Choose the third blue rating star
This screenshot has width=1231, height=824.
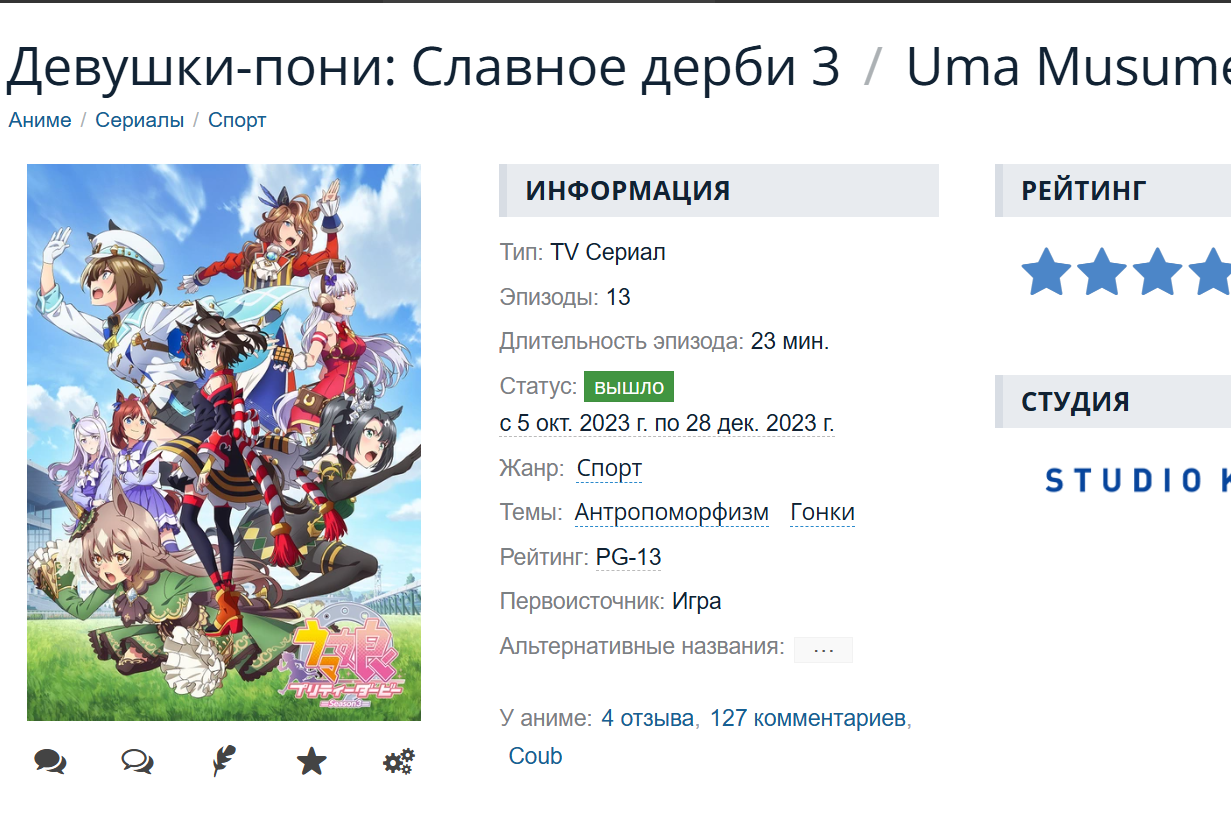[x=1157, y=272]
